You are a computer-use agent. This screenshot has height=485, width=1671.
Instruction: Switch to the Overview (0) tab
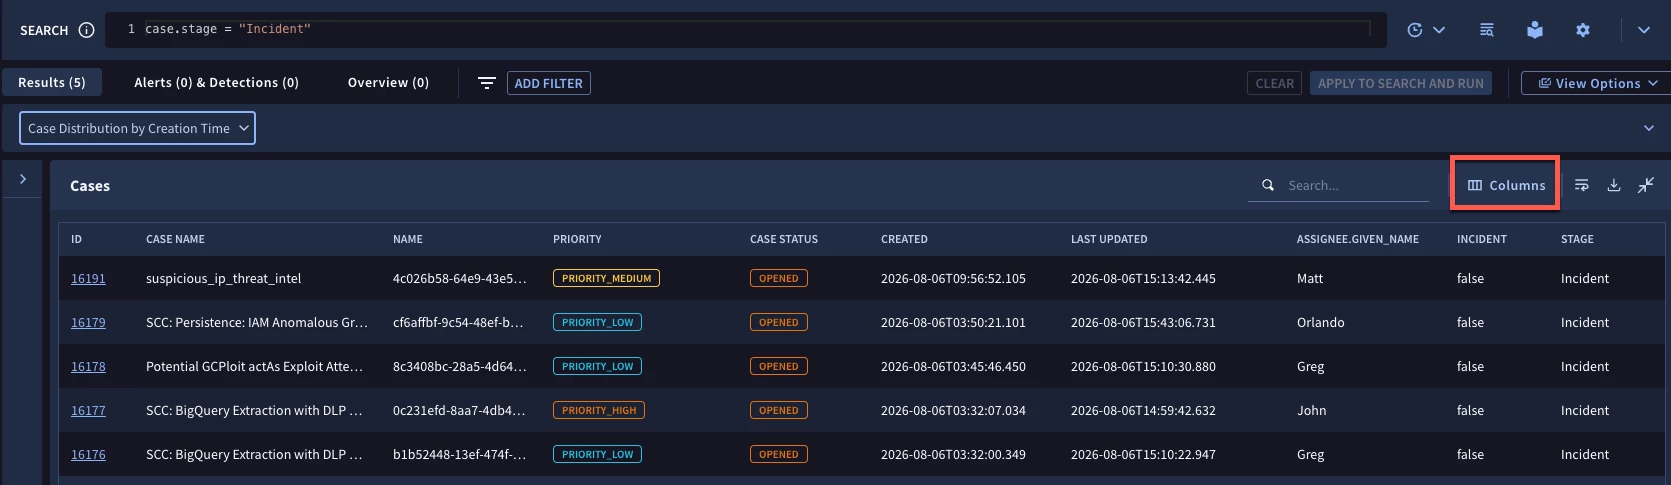pyautogui.click(x=388, y=82)
